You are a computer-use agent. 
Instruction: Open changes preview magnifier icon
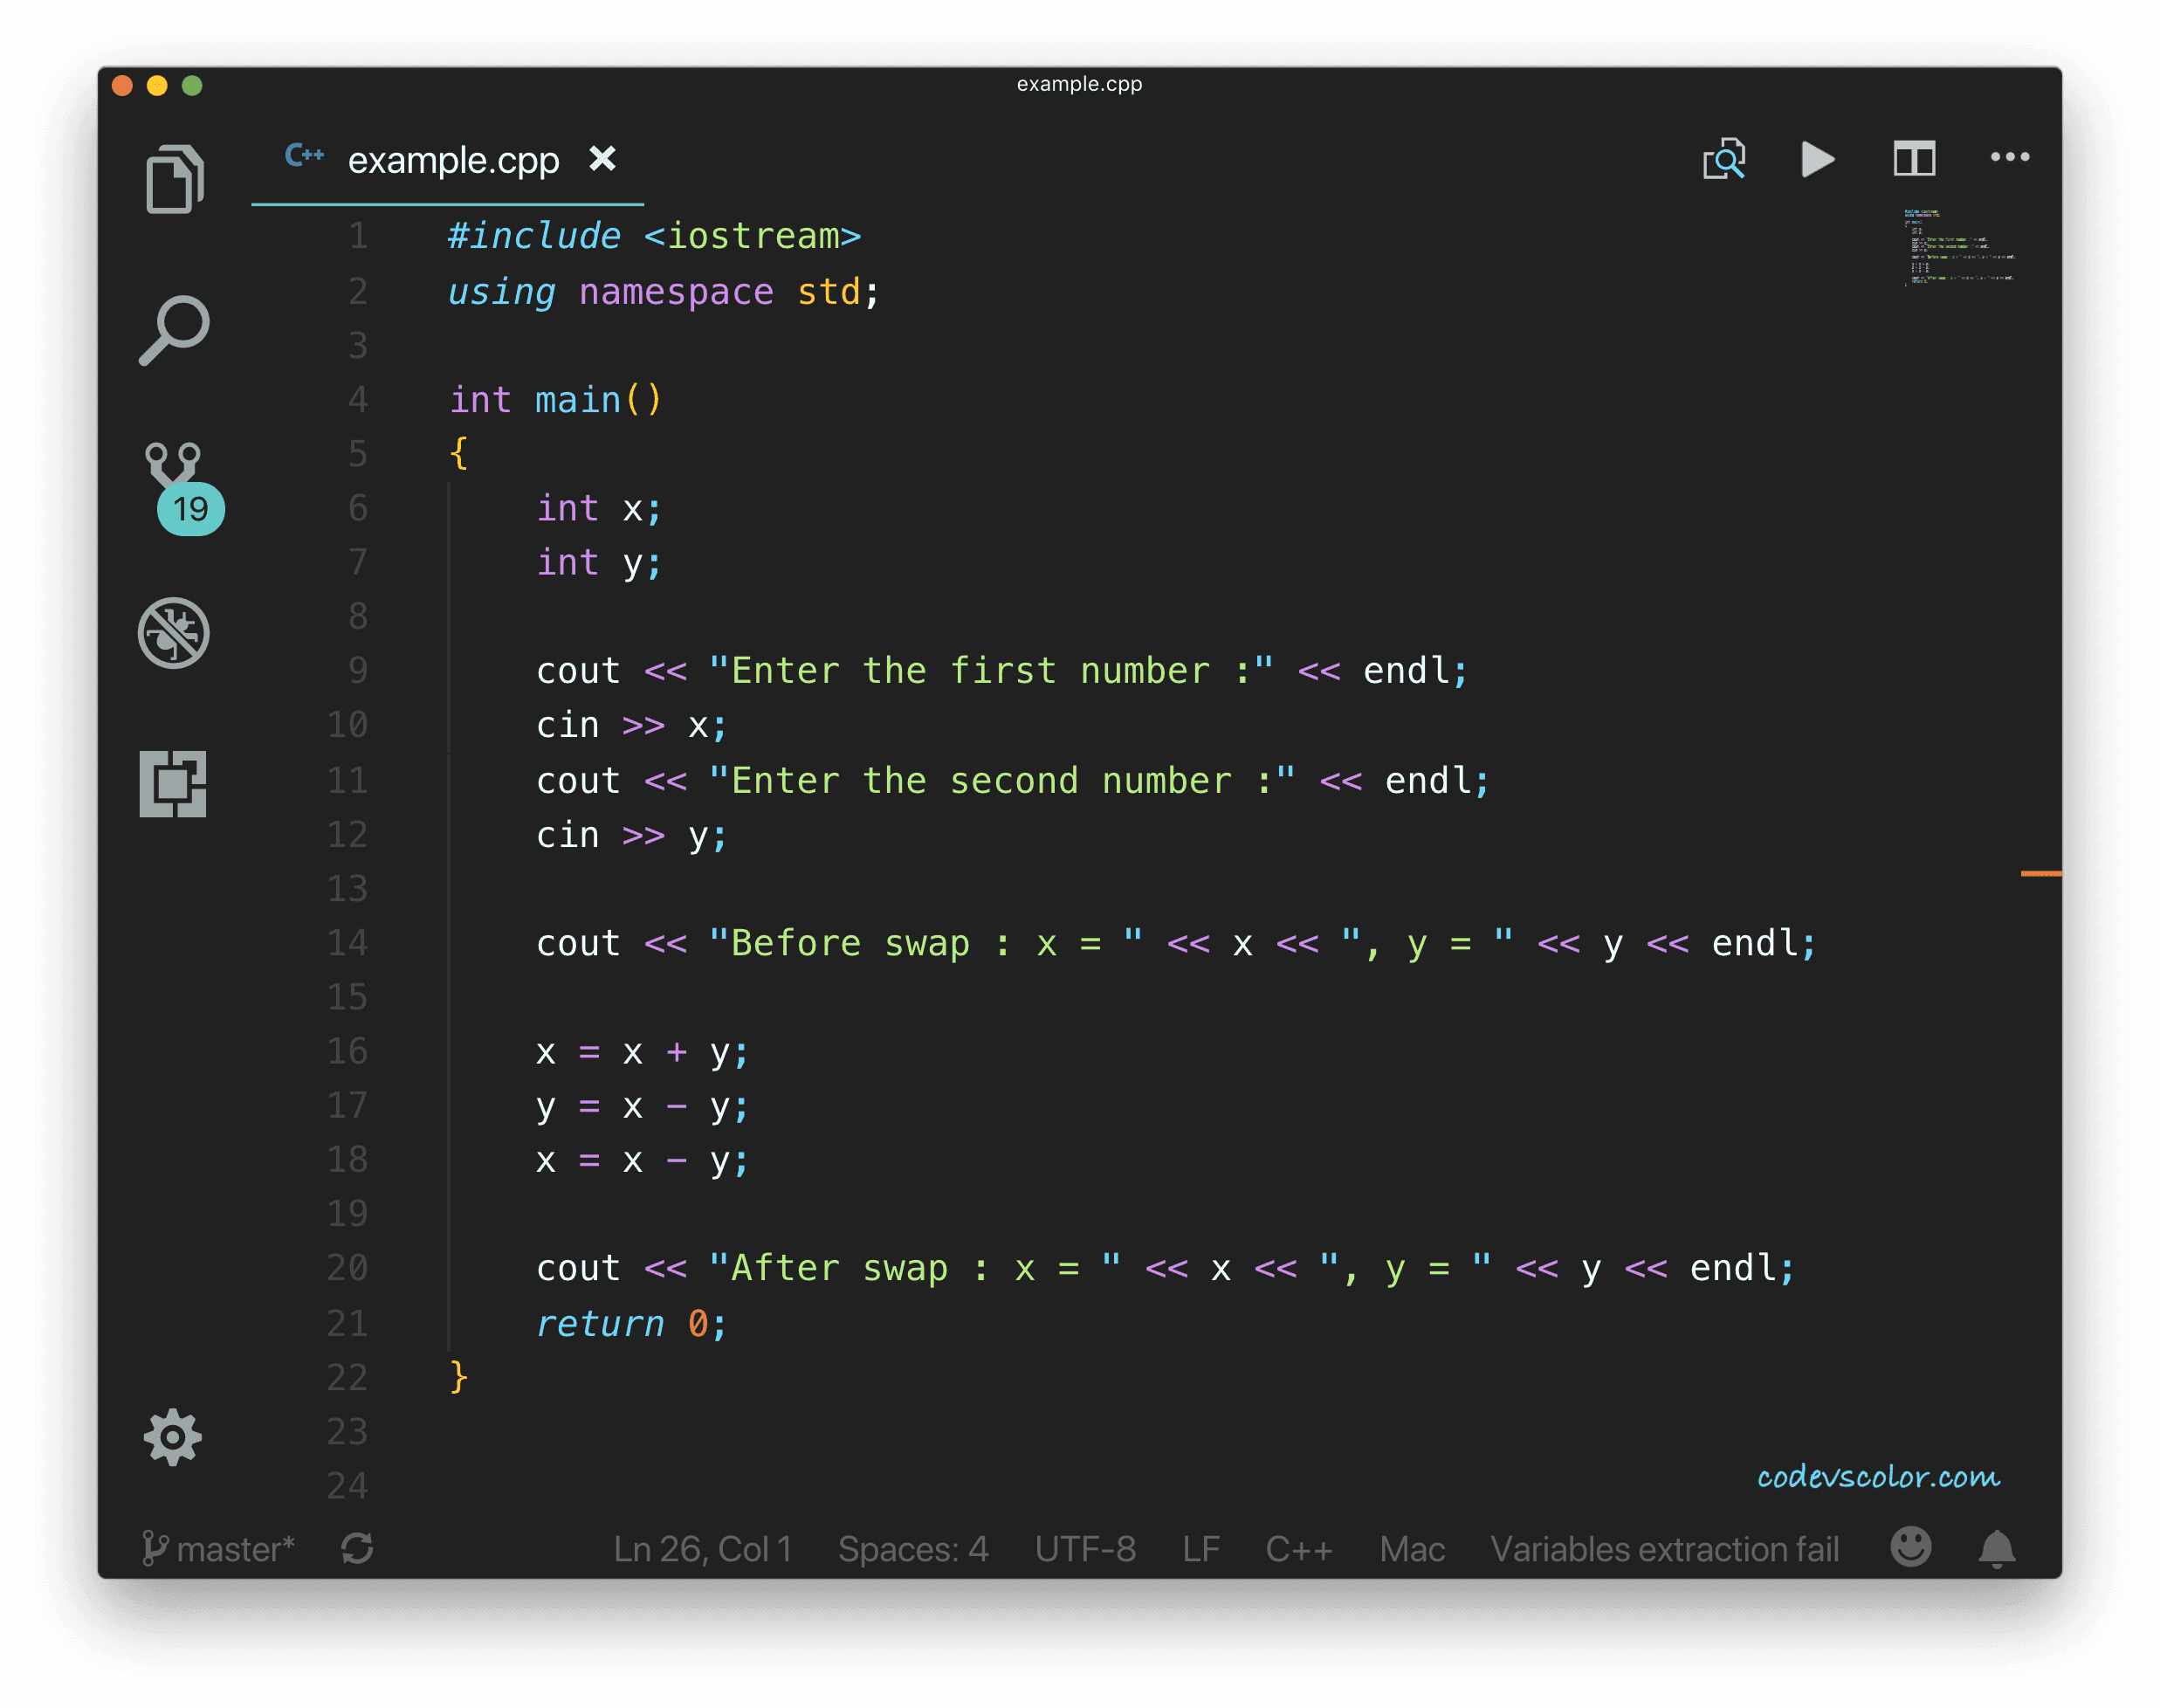1724,159
